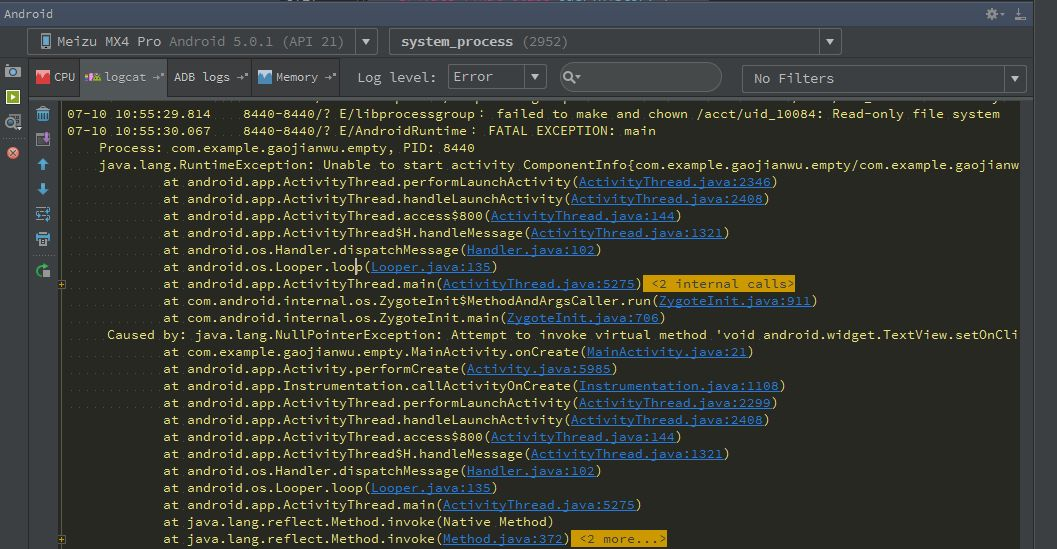Toggle the soft wraps icon
Image resolution: width=1057 pixels, height=549 pixels.
43,214
